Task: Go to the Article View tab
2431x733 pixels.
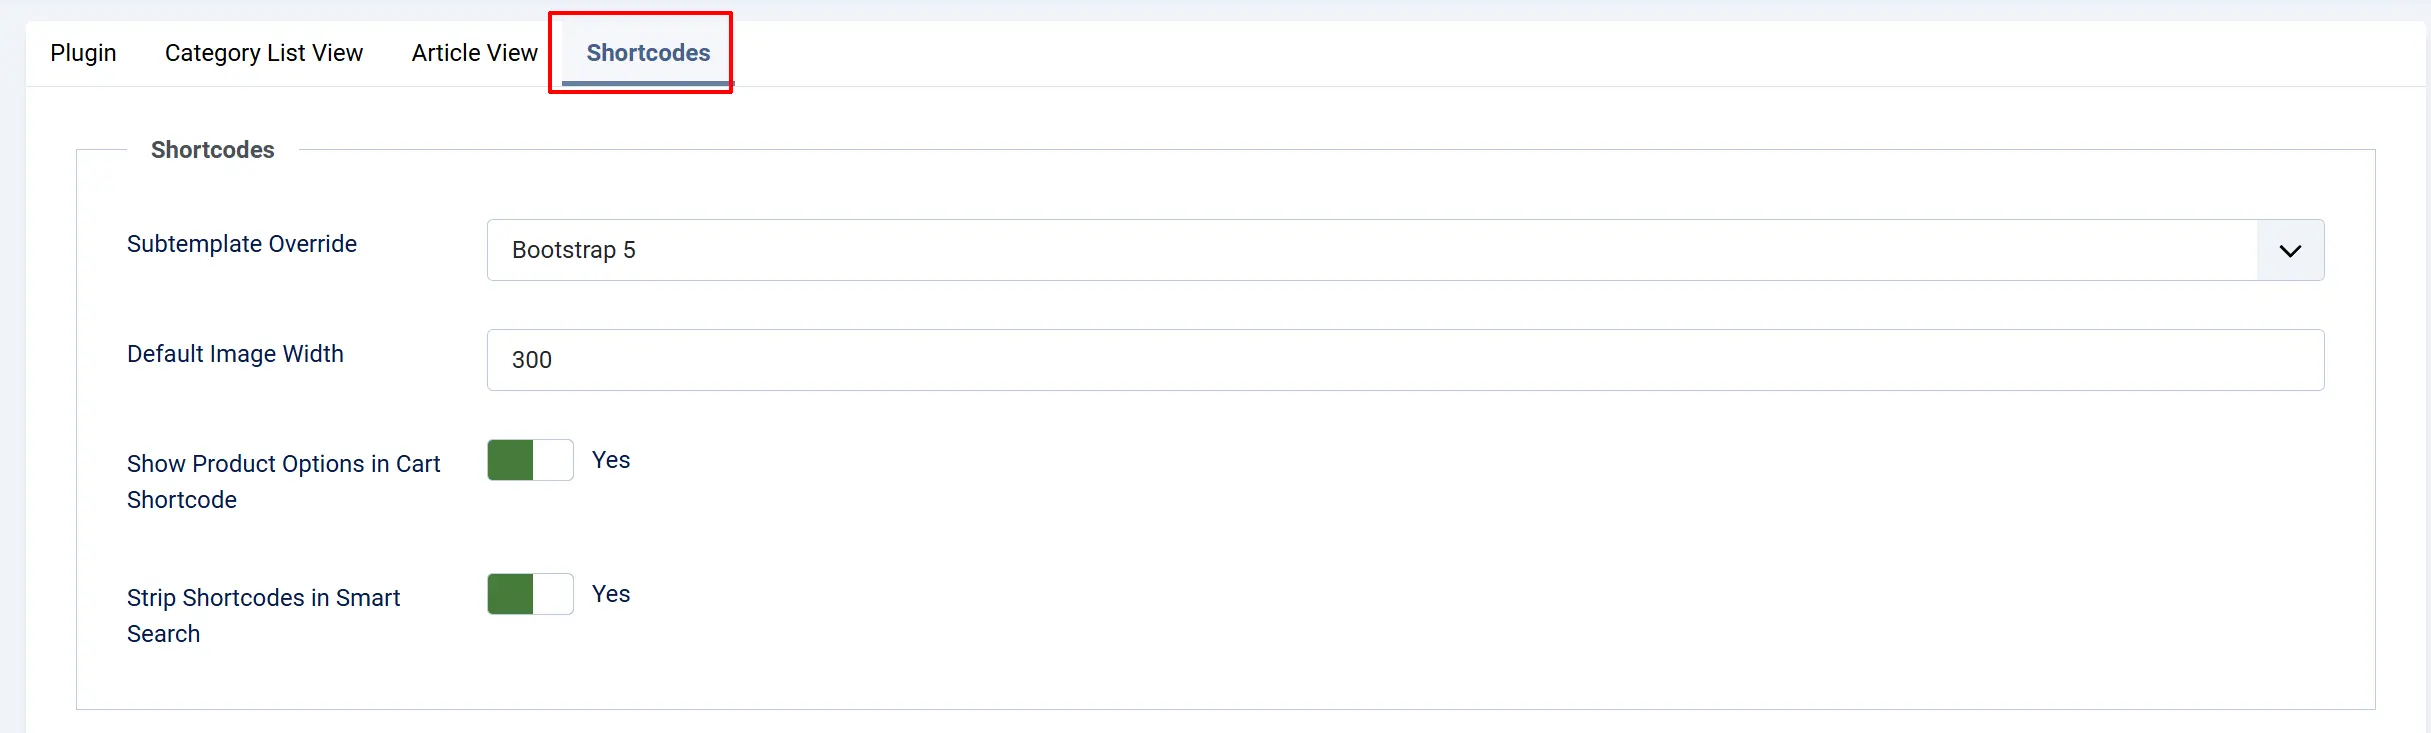Action: 475,53
